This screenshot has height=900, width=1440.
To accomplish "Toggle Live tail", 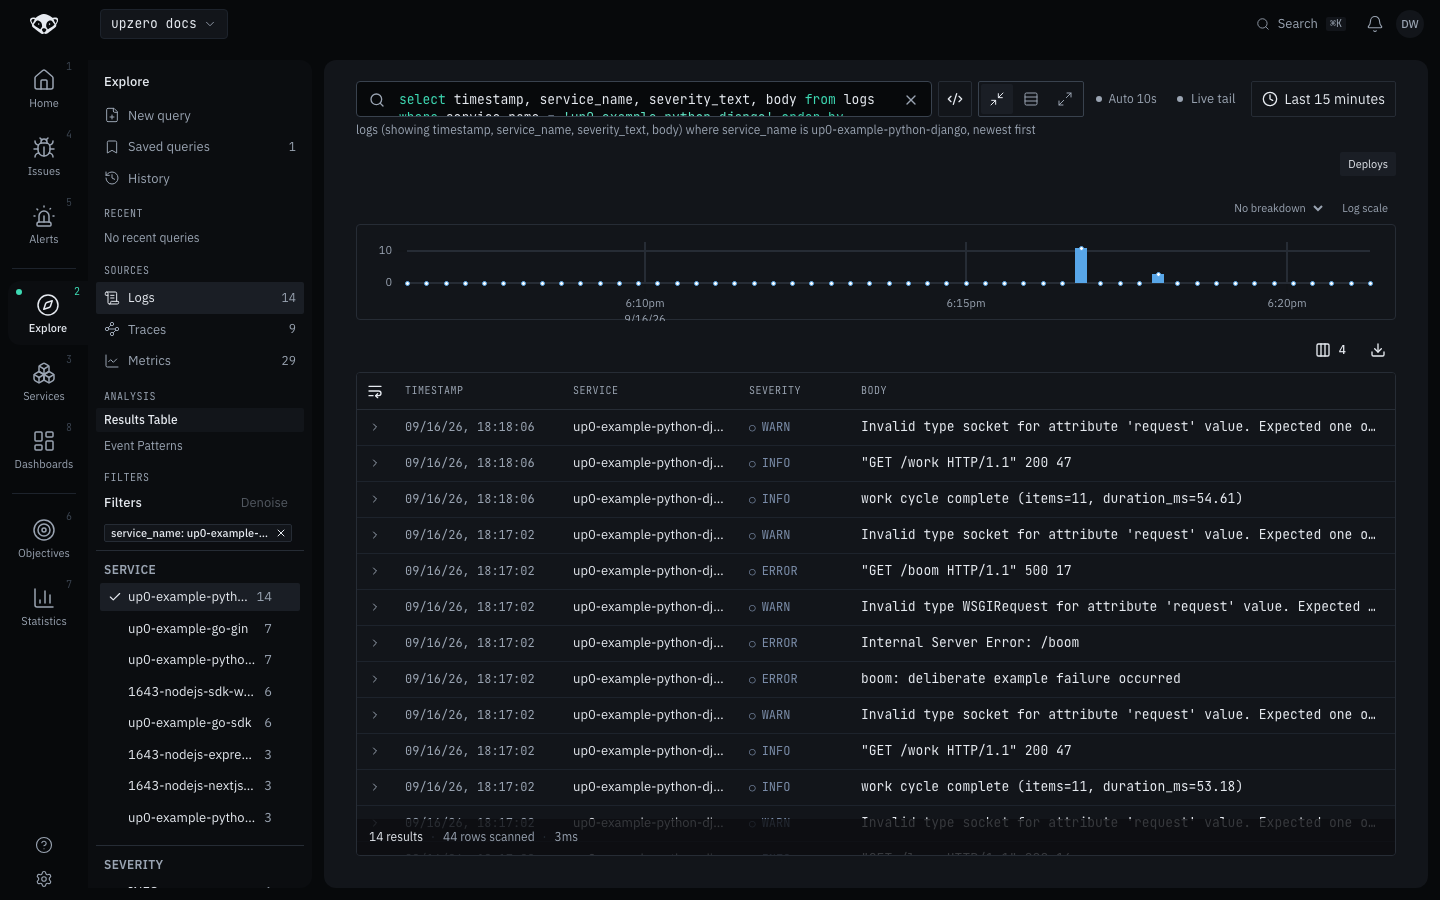I will click(1206, 99).
